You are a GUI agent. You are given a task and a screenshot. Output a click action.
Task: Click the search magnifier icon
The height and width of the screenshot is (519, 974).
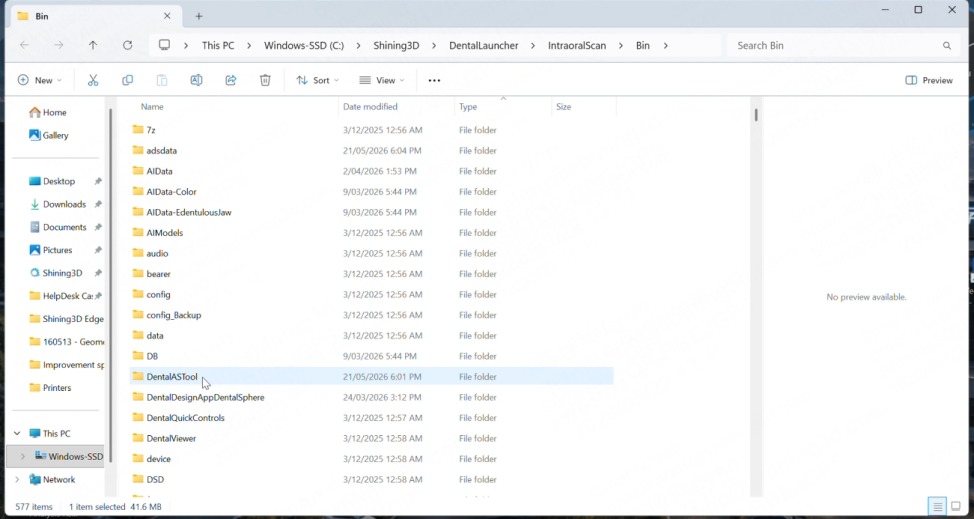tap(947, 45)
